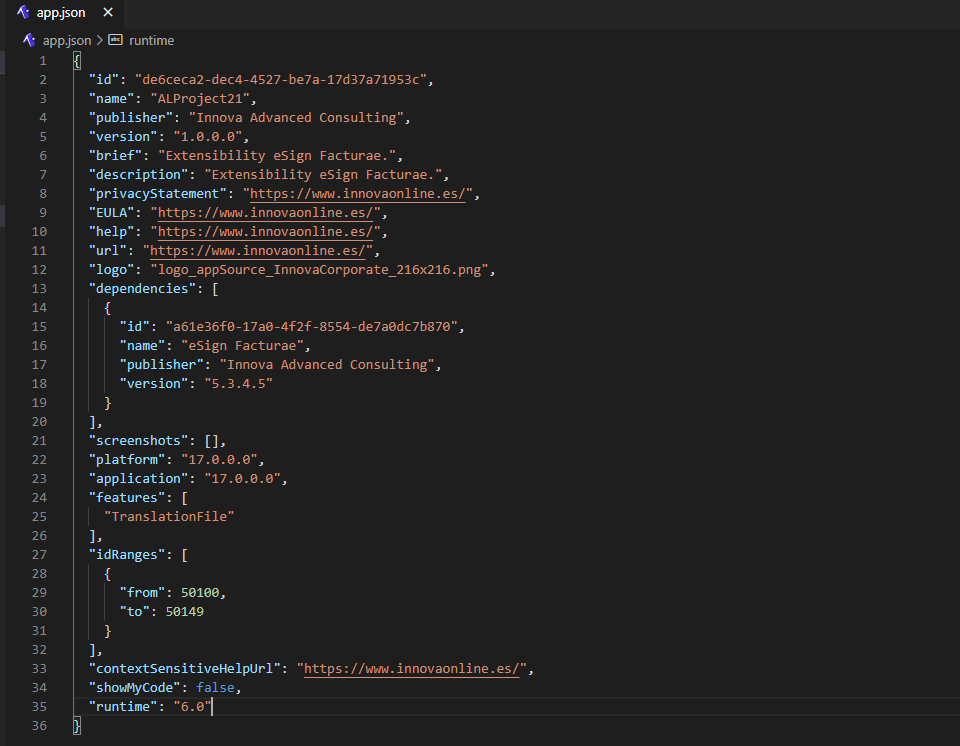Click the EULA link to innovaonline.es
Viewport: 960px width, 746px height.
coord(264,212)
